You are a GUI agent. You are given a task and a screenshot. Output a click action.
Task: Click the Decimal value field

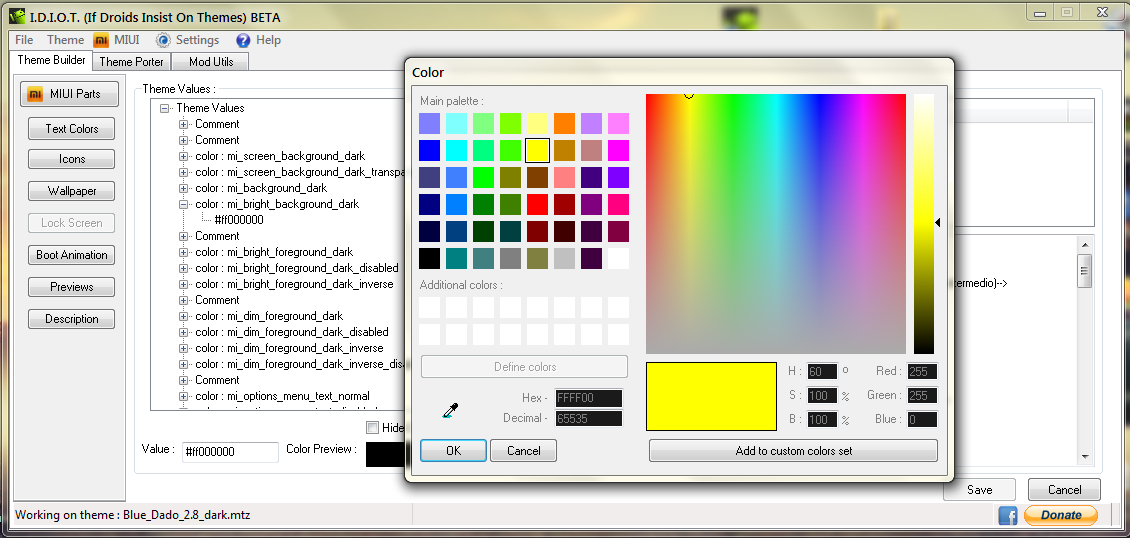pos(588,418)
